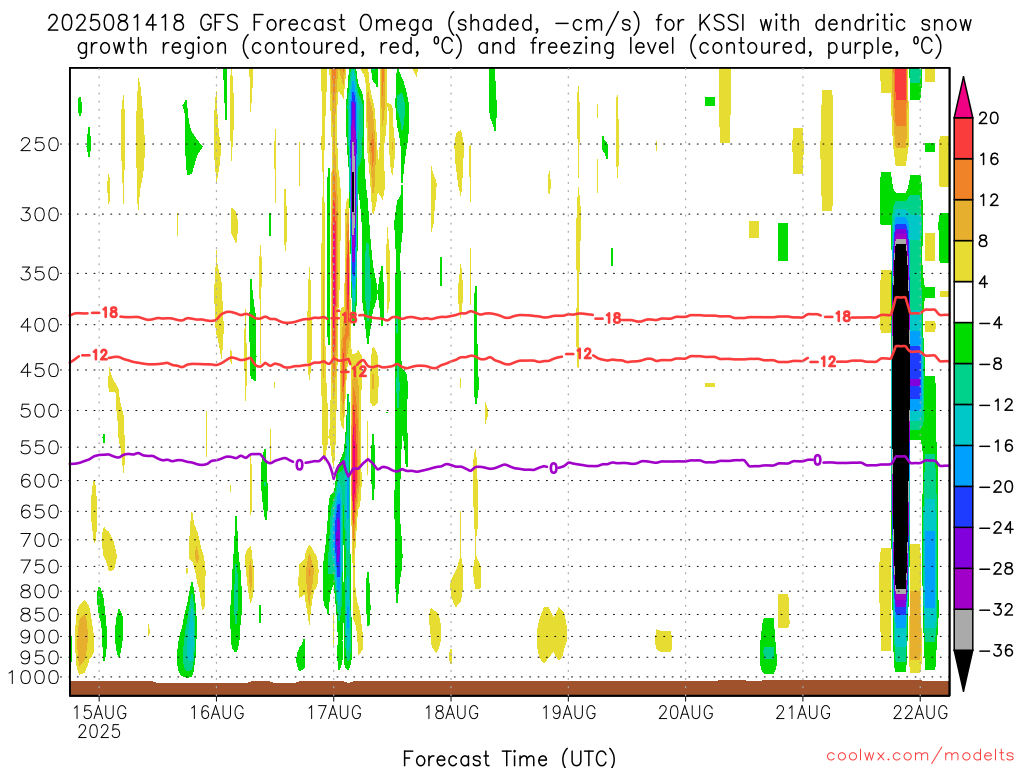The image size is (1024, 768).
Task: Click the 850 pressure level label
Action: [40, 615]
